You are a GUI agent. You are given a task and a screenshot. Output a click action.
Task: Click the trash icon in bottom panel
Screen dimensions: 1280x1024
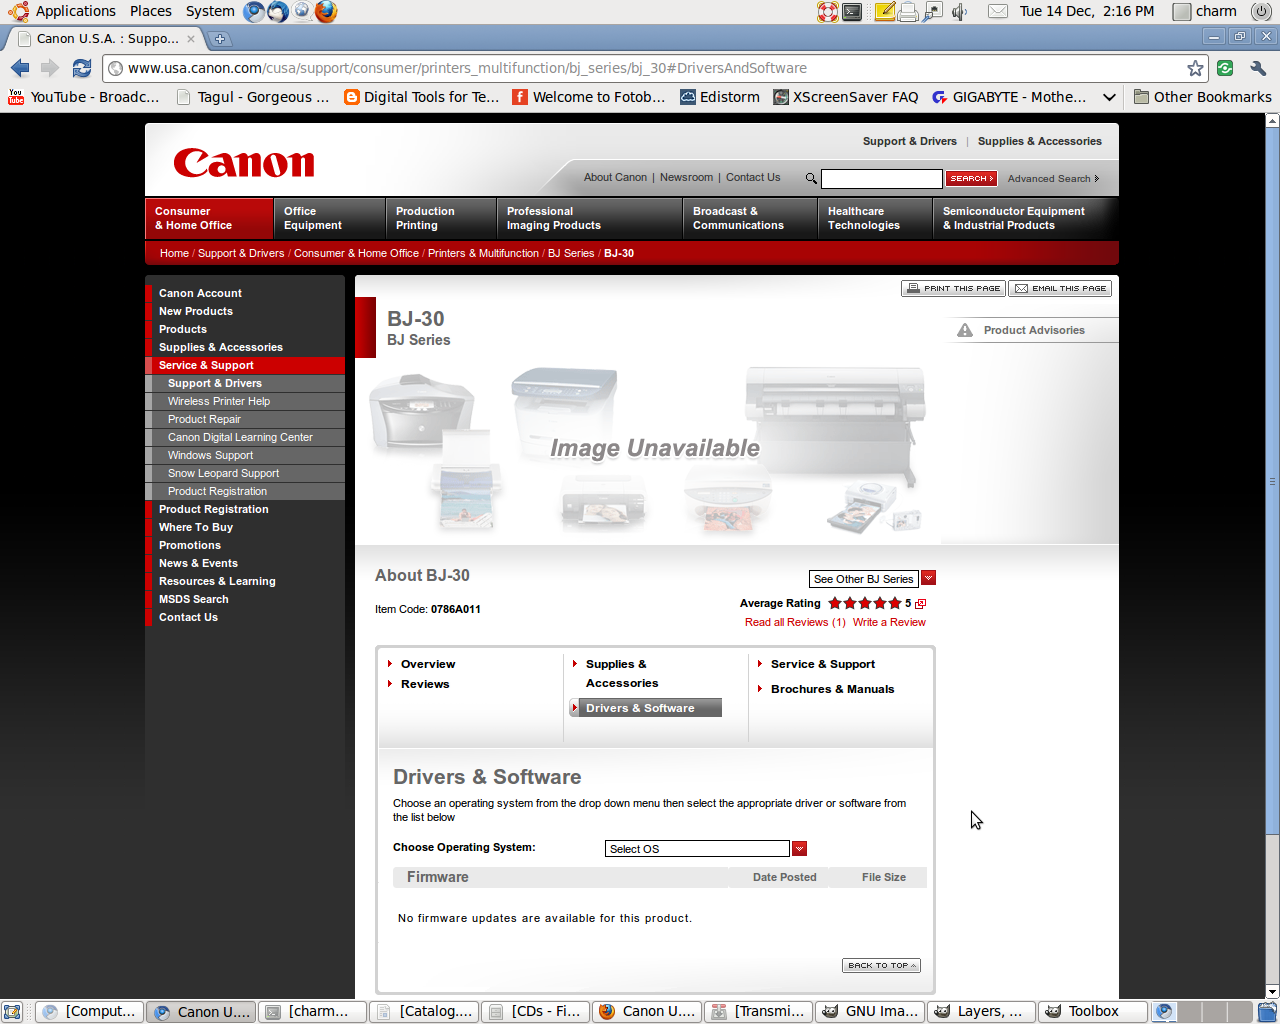1268,1012
